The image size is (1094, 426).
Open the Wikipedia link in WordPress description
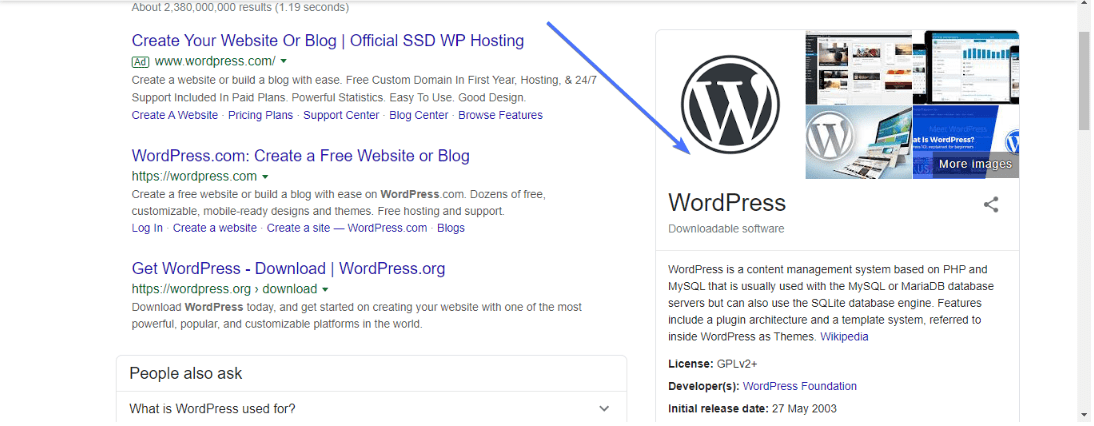(x=844, y=337)
